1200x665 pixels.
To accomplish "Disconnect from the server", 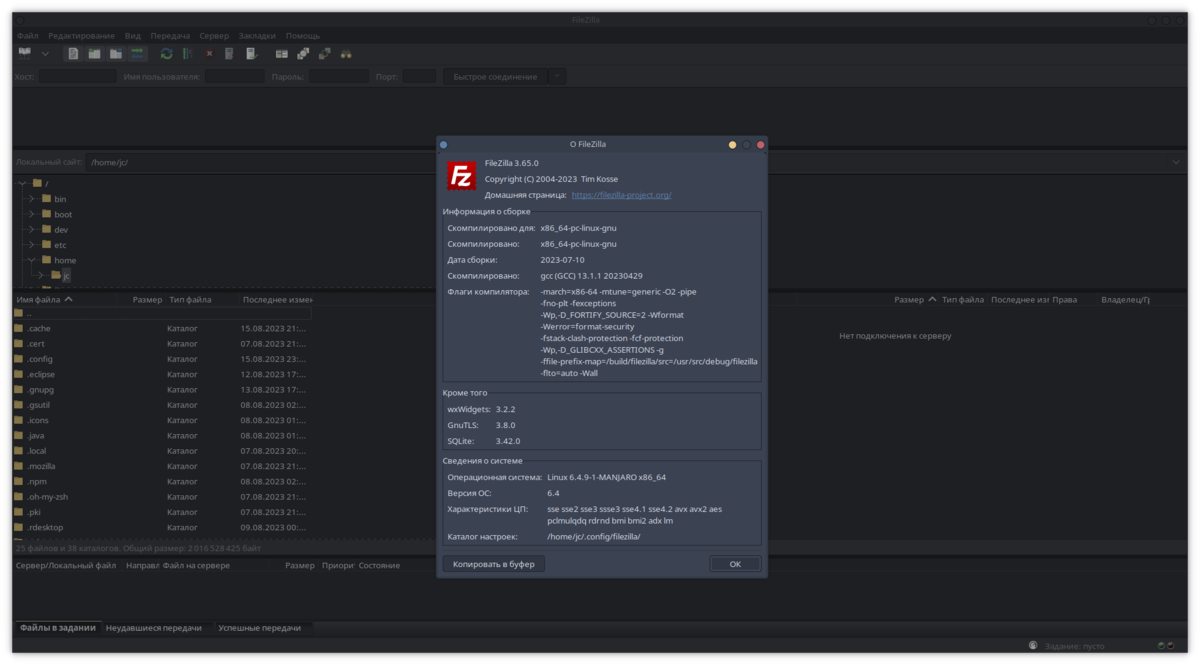I will (x=230, y=53).
